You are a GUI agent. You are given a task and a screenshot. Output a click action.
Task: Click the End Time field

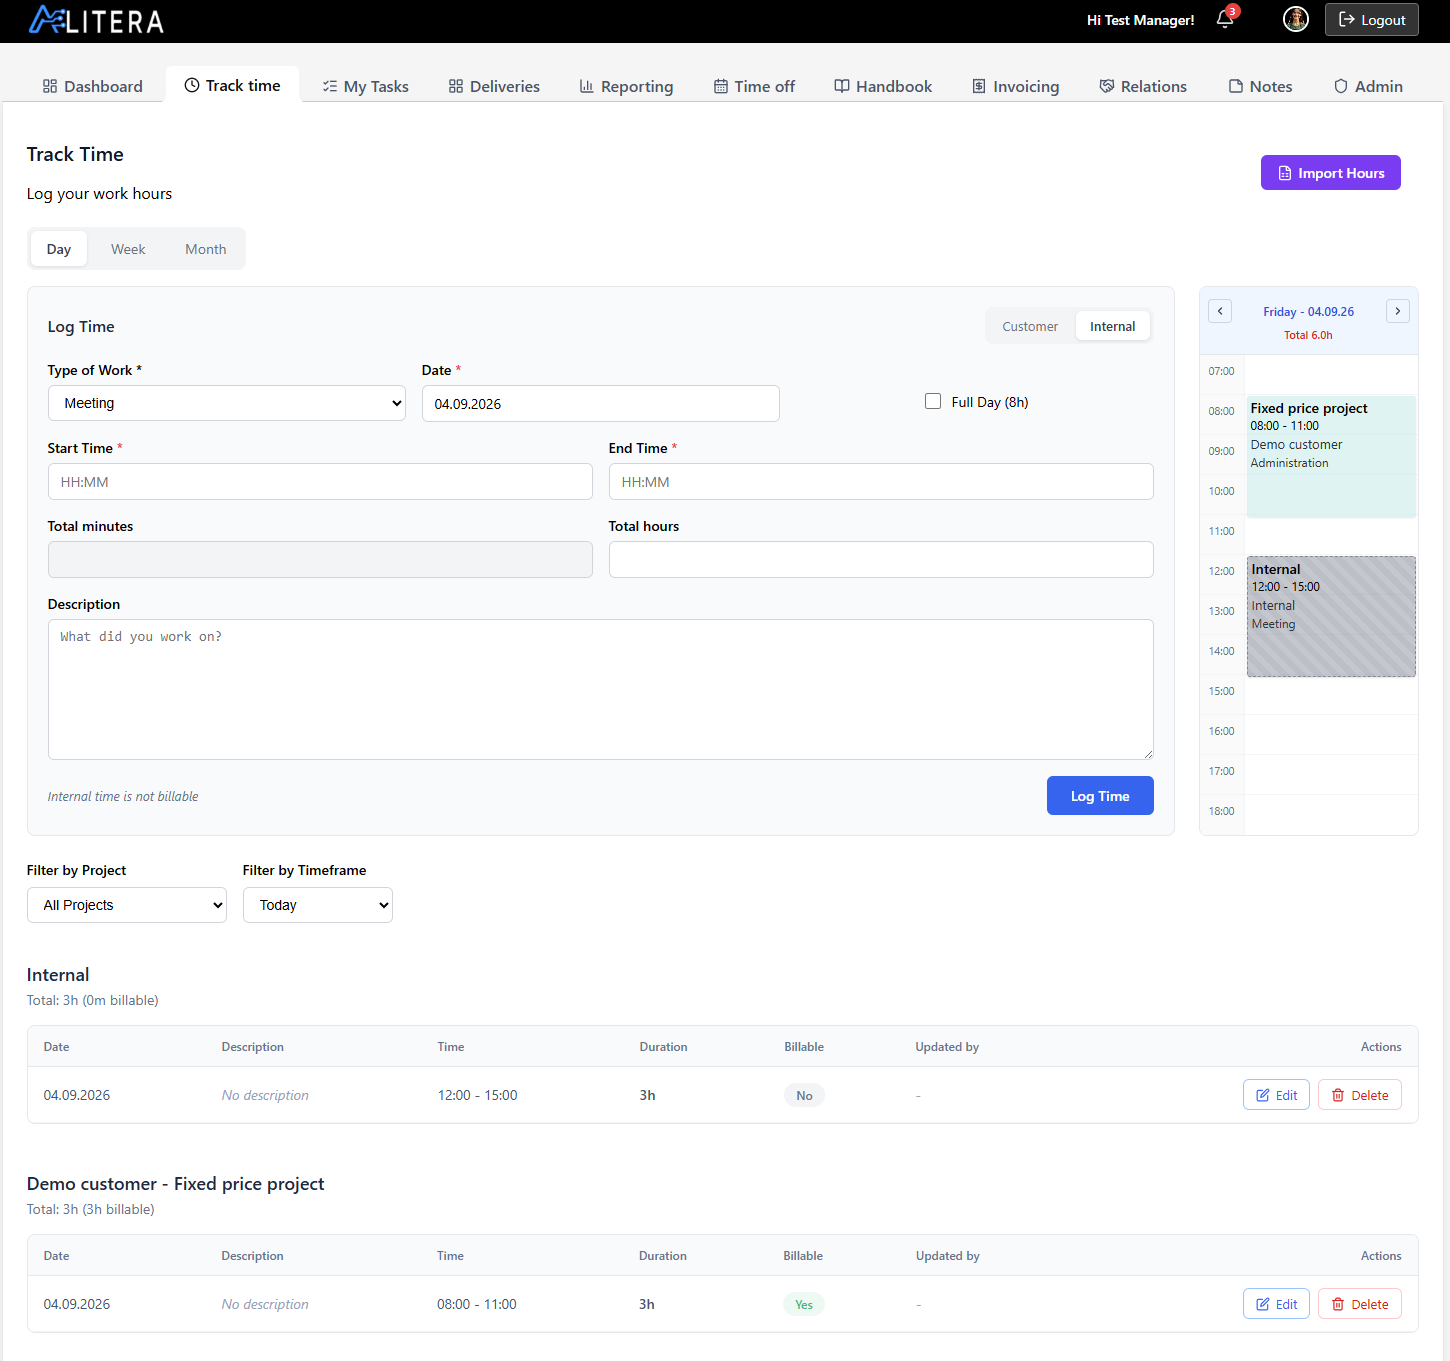point(881,481)
